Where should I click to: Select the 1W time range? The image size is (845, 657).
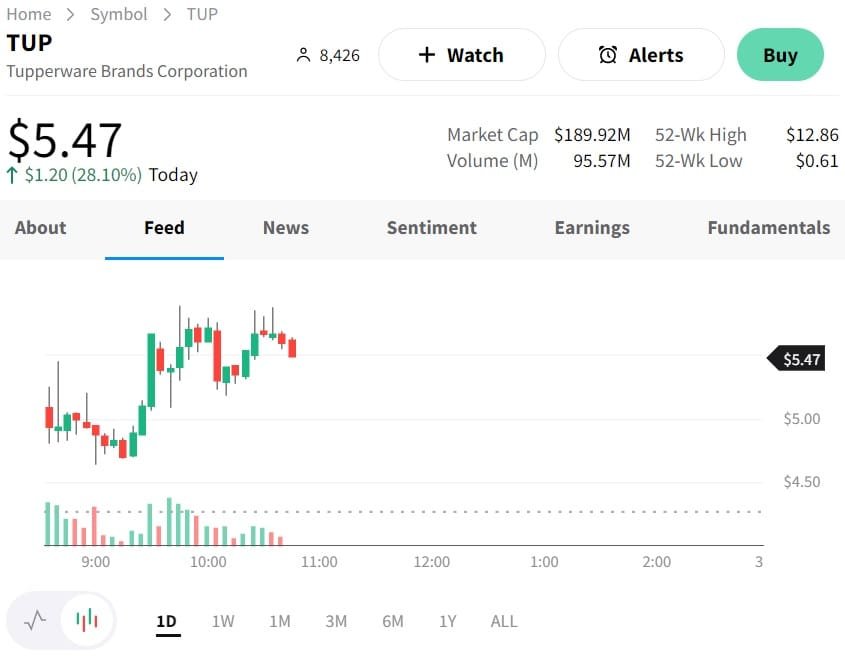pos(223,621)
